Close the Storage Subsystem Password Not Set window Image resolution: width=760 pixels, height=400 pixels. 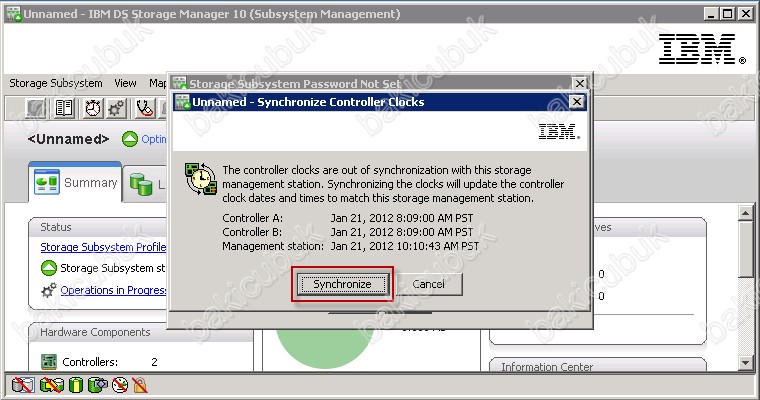coord(579,83)
